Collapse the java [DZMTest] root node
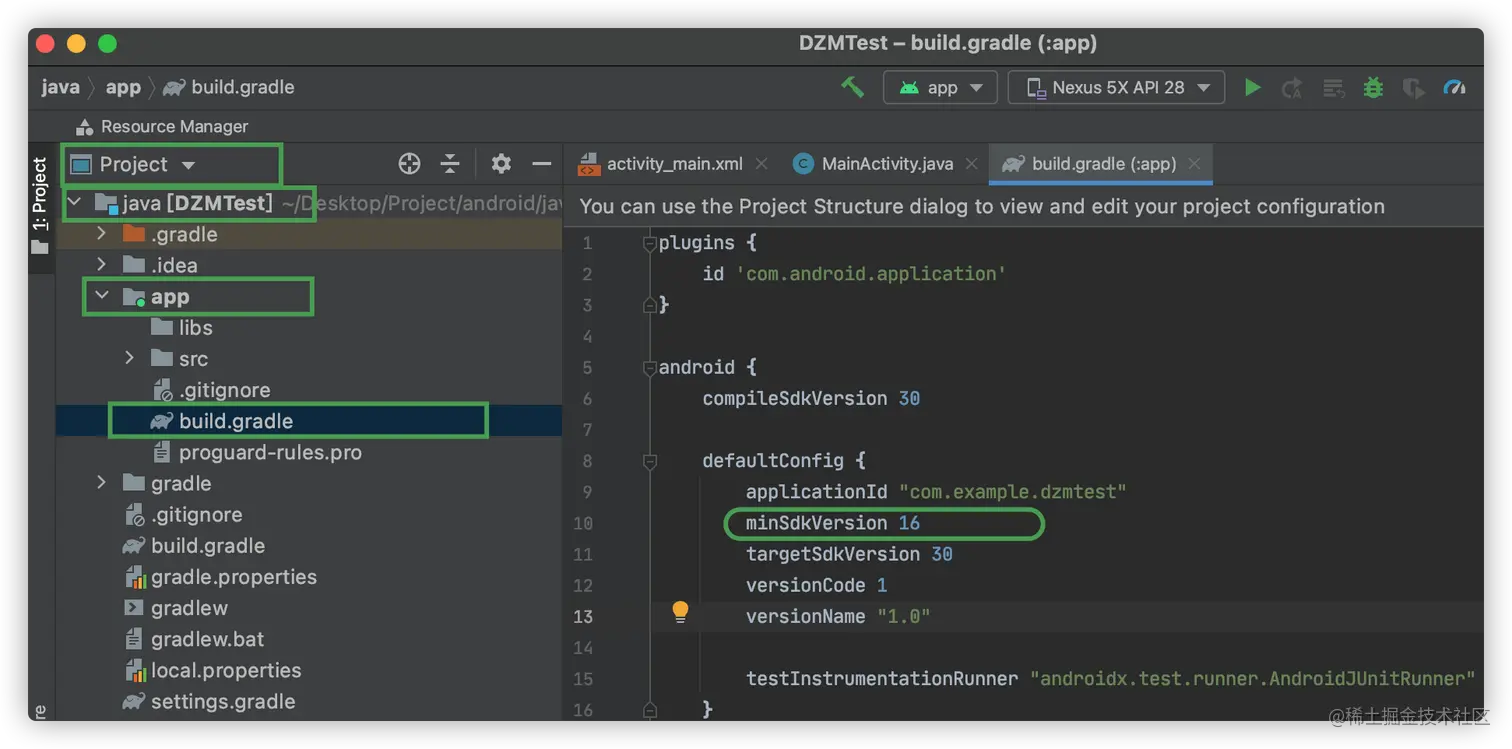This screenshot has width=1512, height=749. (x=74, y=203)
